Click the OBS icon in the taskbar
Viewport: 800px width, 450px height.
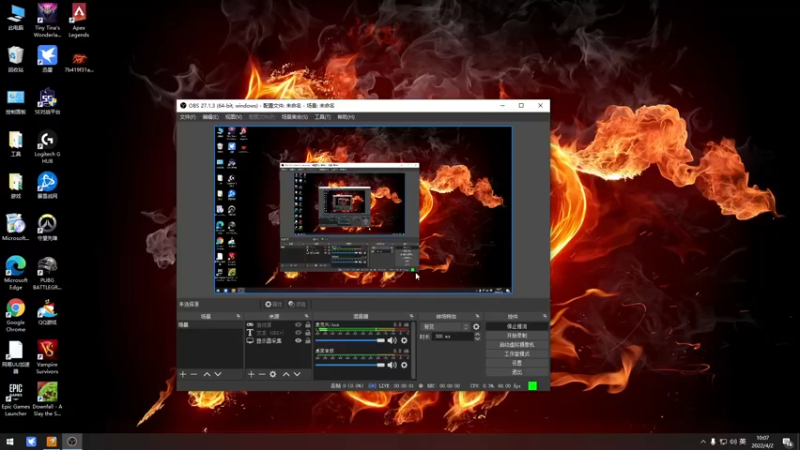coord(72,441)
